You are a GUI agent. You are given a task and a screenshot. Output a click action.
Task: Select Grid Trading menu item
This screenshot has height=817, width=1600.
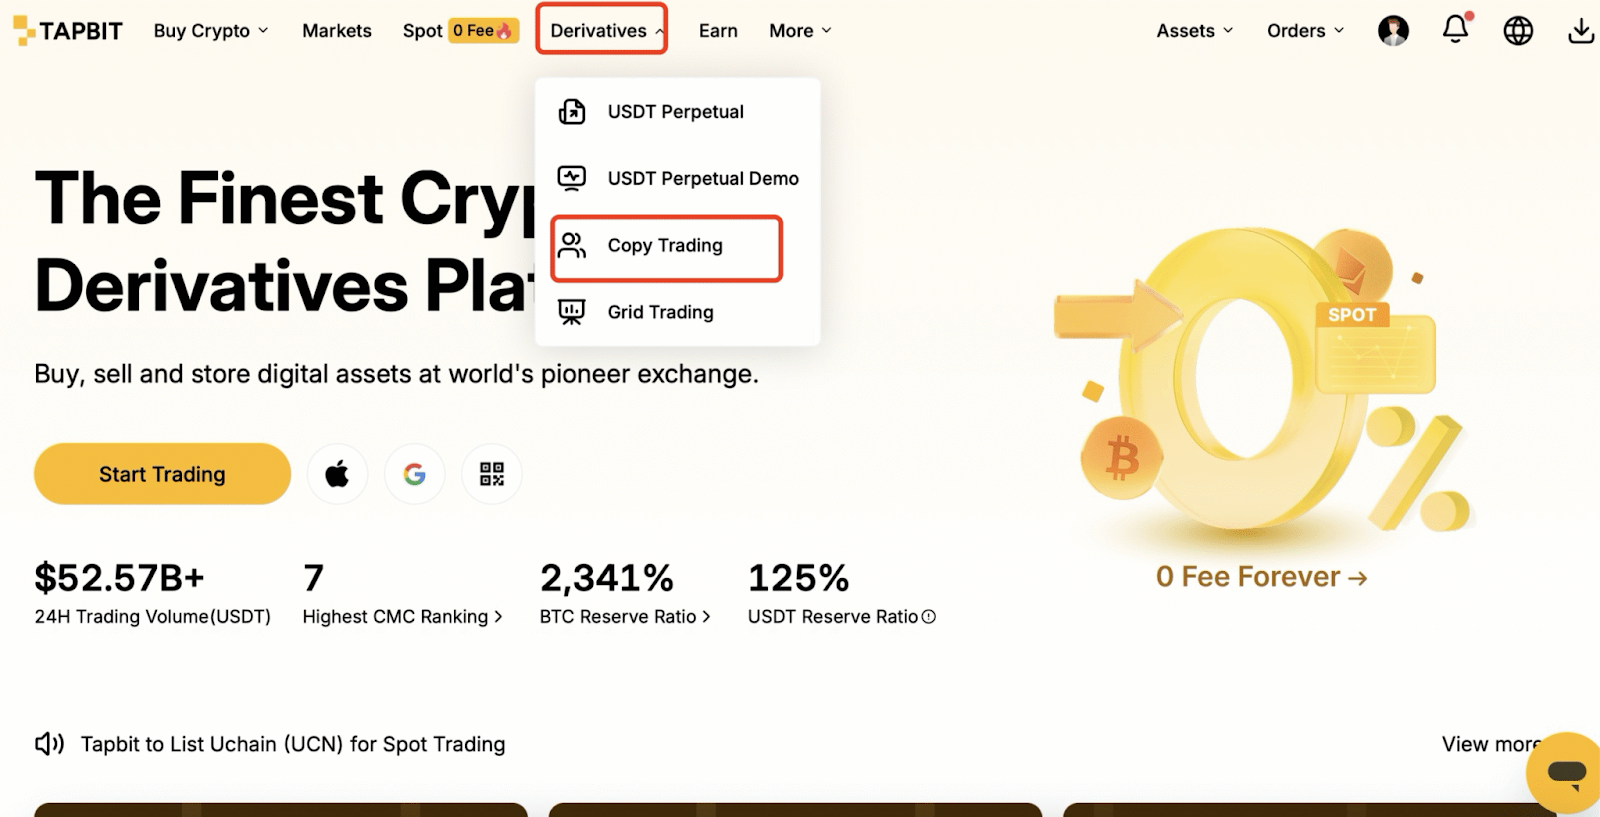(x=660, y=313)
